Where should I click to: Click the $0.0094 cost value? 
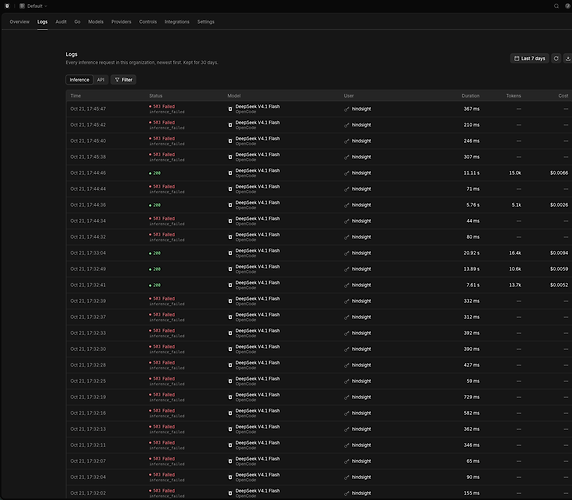point(559,253)
